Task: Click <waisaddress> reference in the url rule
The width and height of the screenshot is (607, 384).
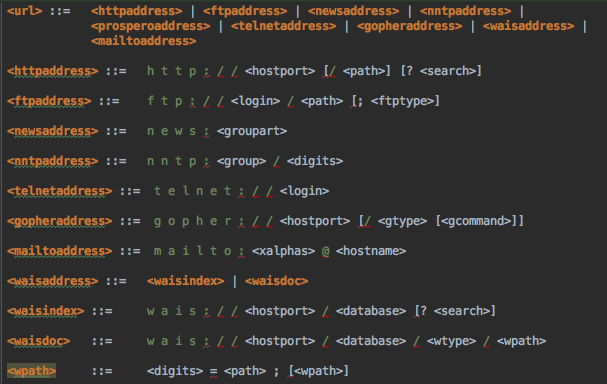Action: point(528,26)
